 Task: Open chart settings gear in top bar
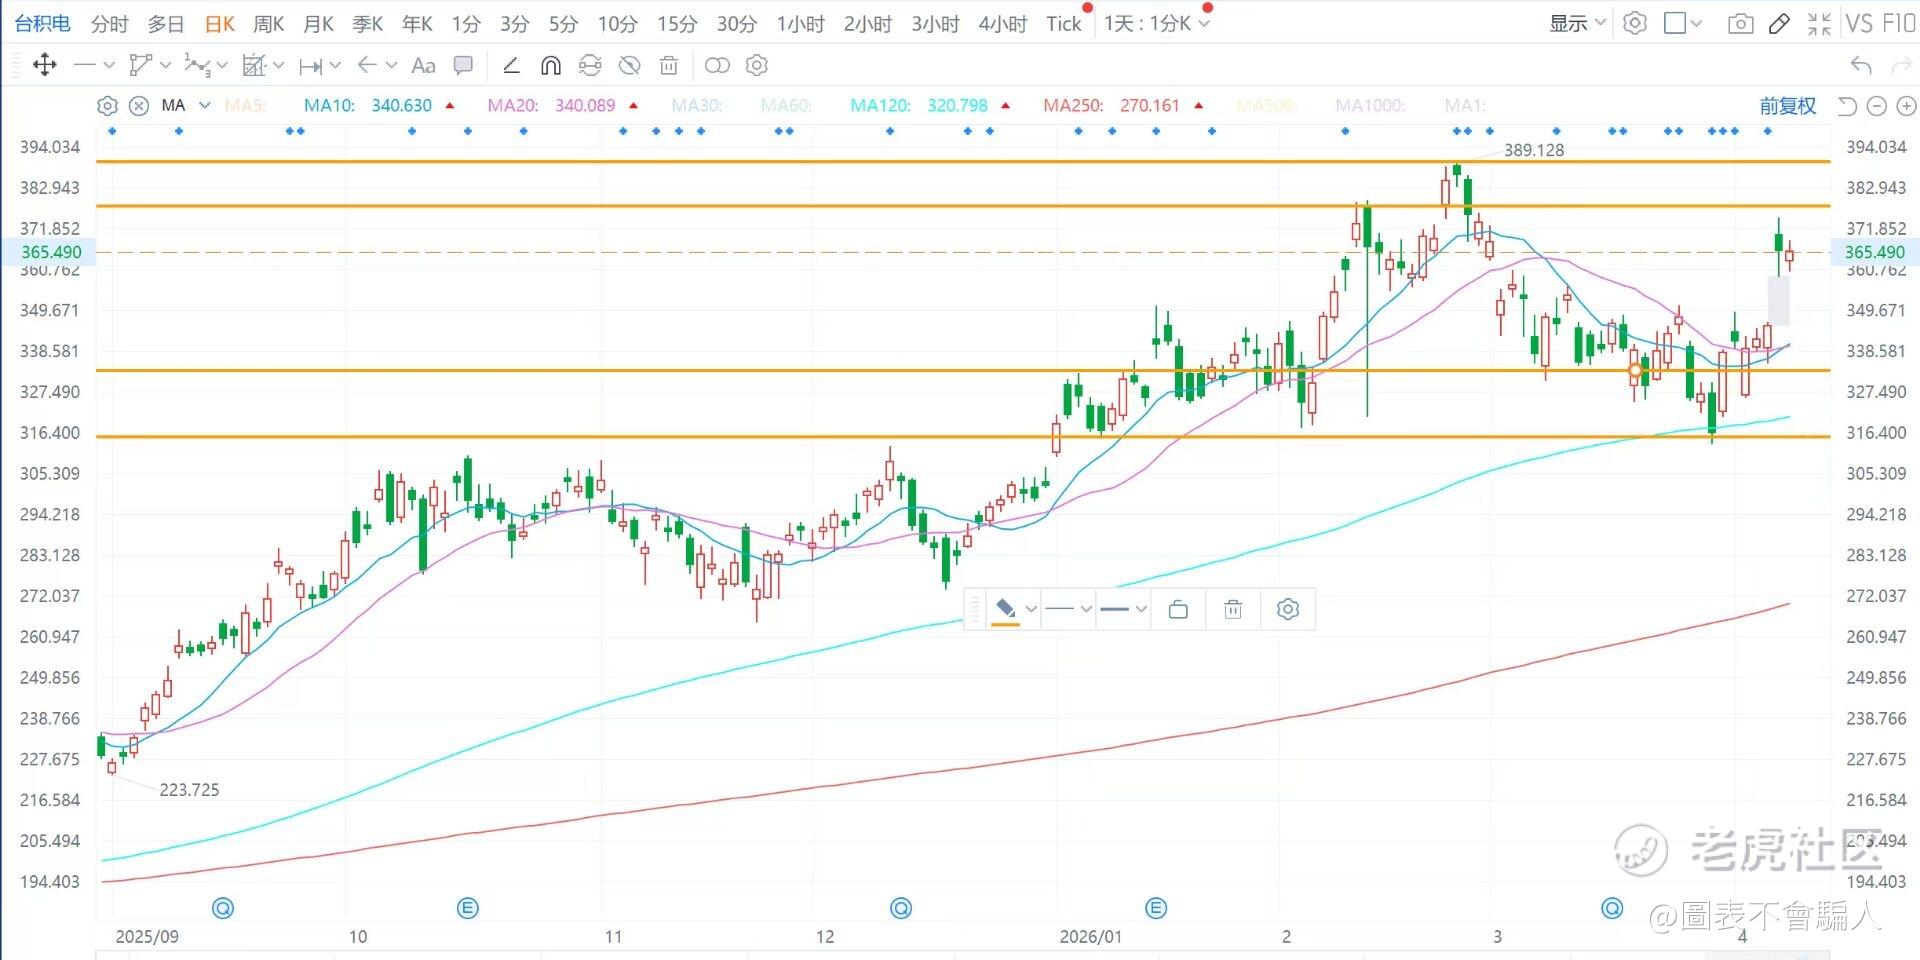click(1635, 24)
